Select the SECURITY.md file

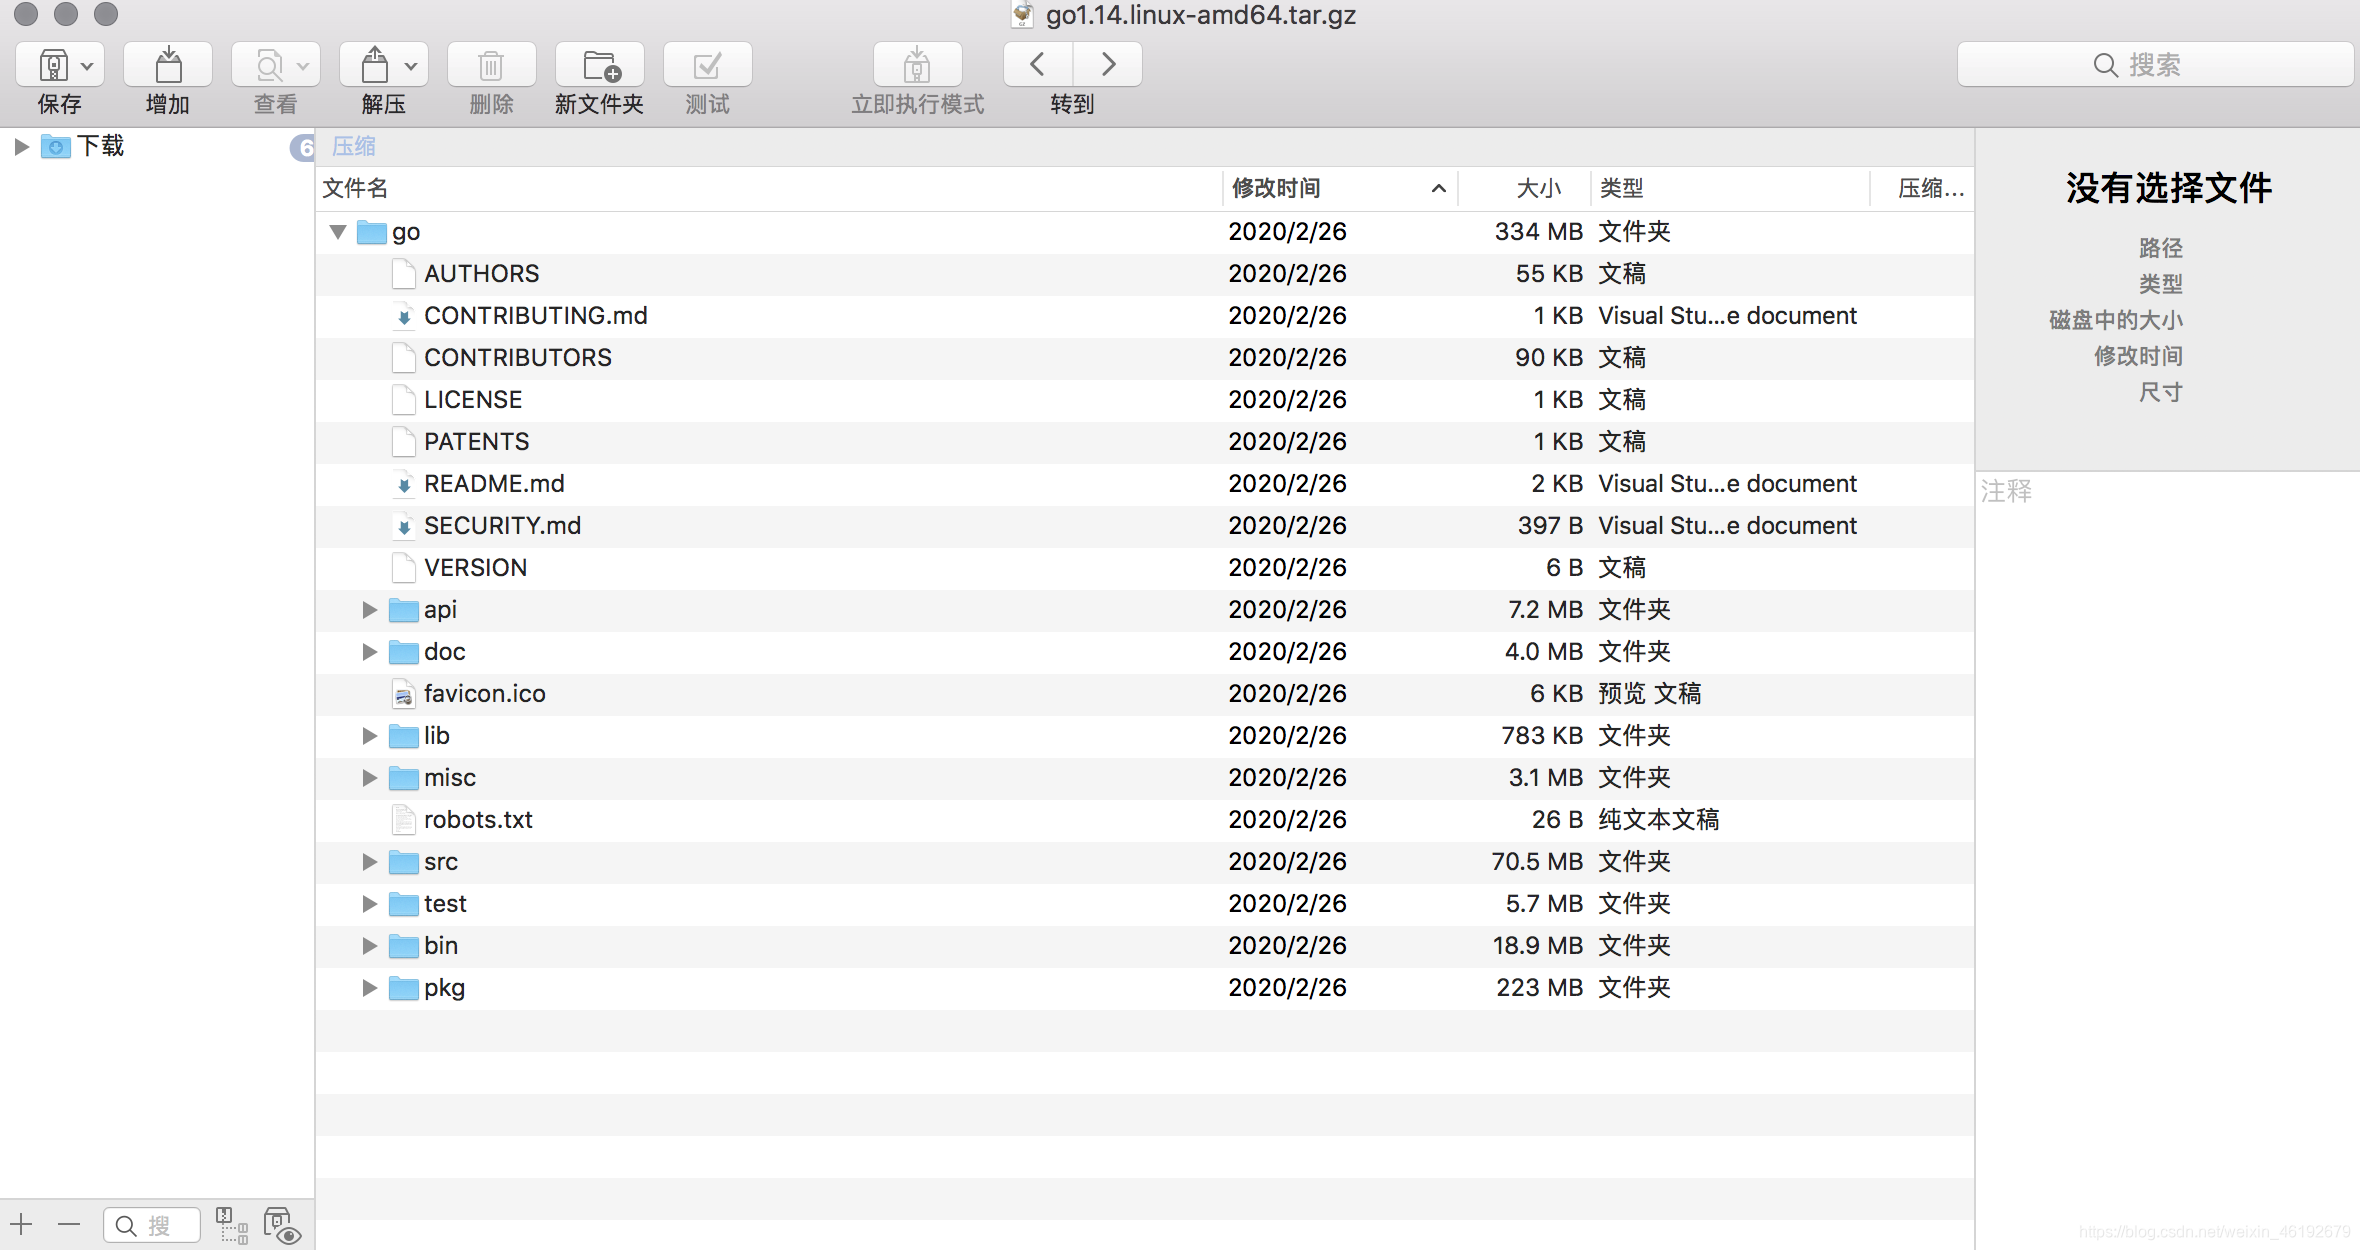(x=1145, y=526)
